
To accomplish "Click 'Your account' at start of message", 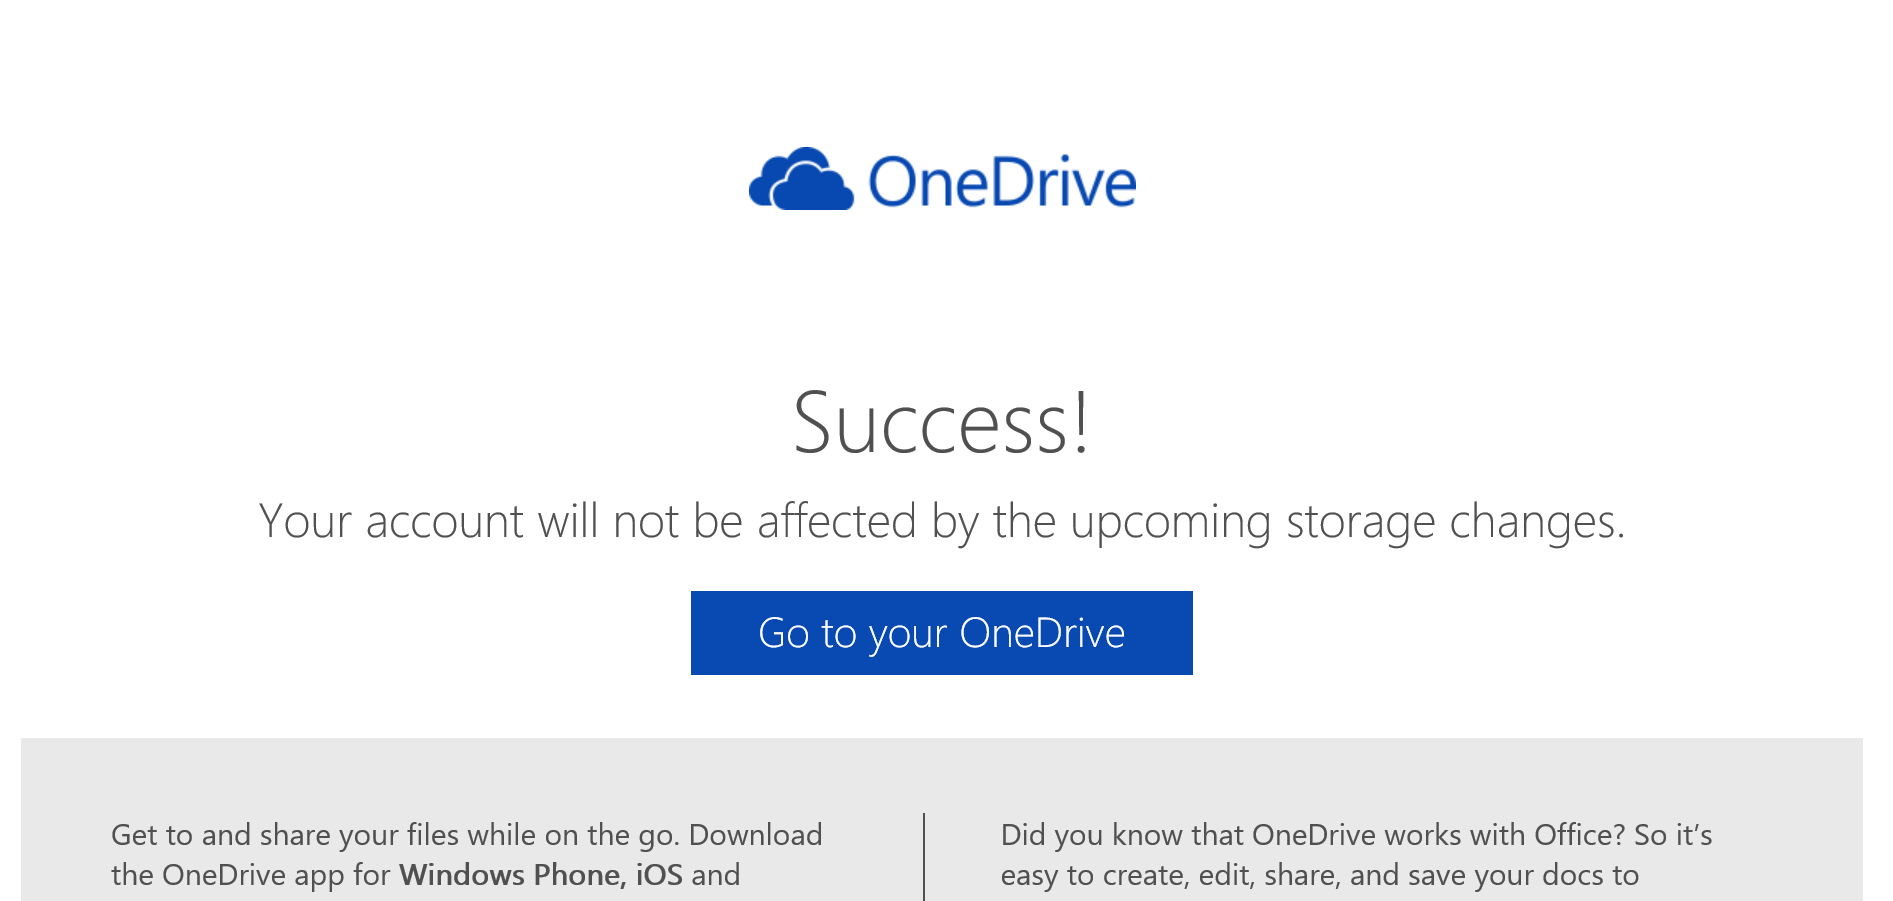I will [391, 521].
